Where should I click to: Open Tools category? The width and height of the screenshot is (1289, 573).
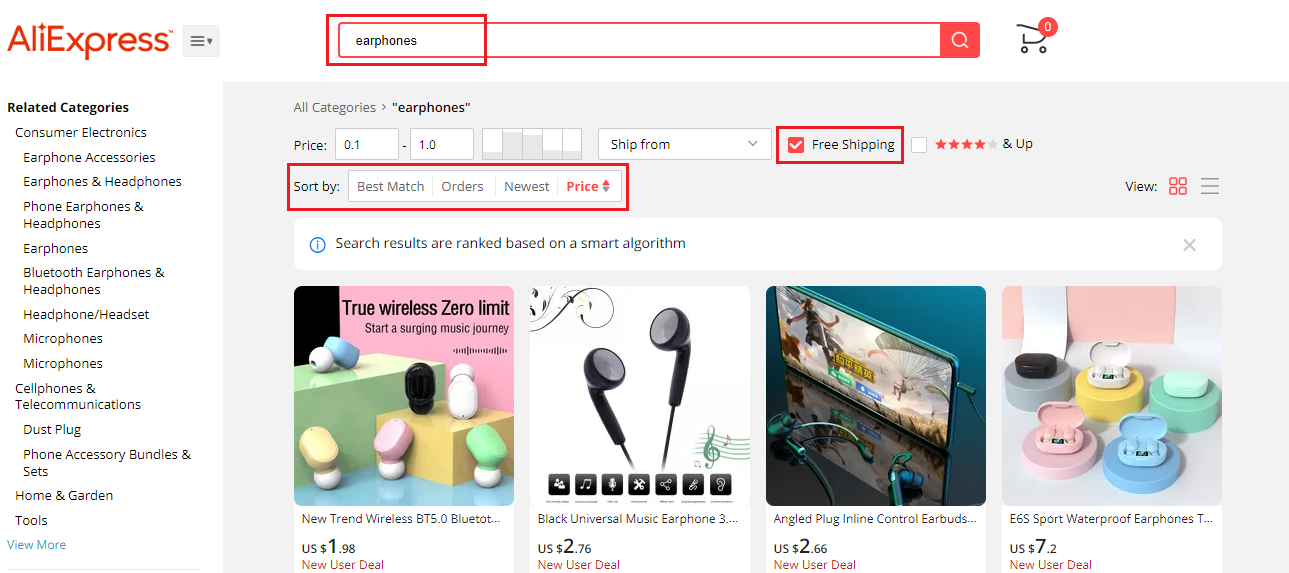click(31, 520)
